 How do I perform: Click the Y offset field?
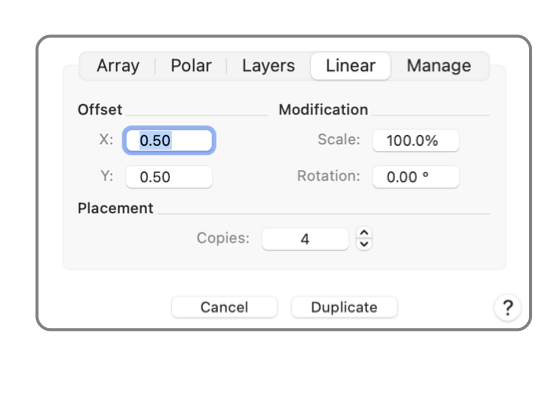[169, 177]
